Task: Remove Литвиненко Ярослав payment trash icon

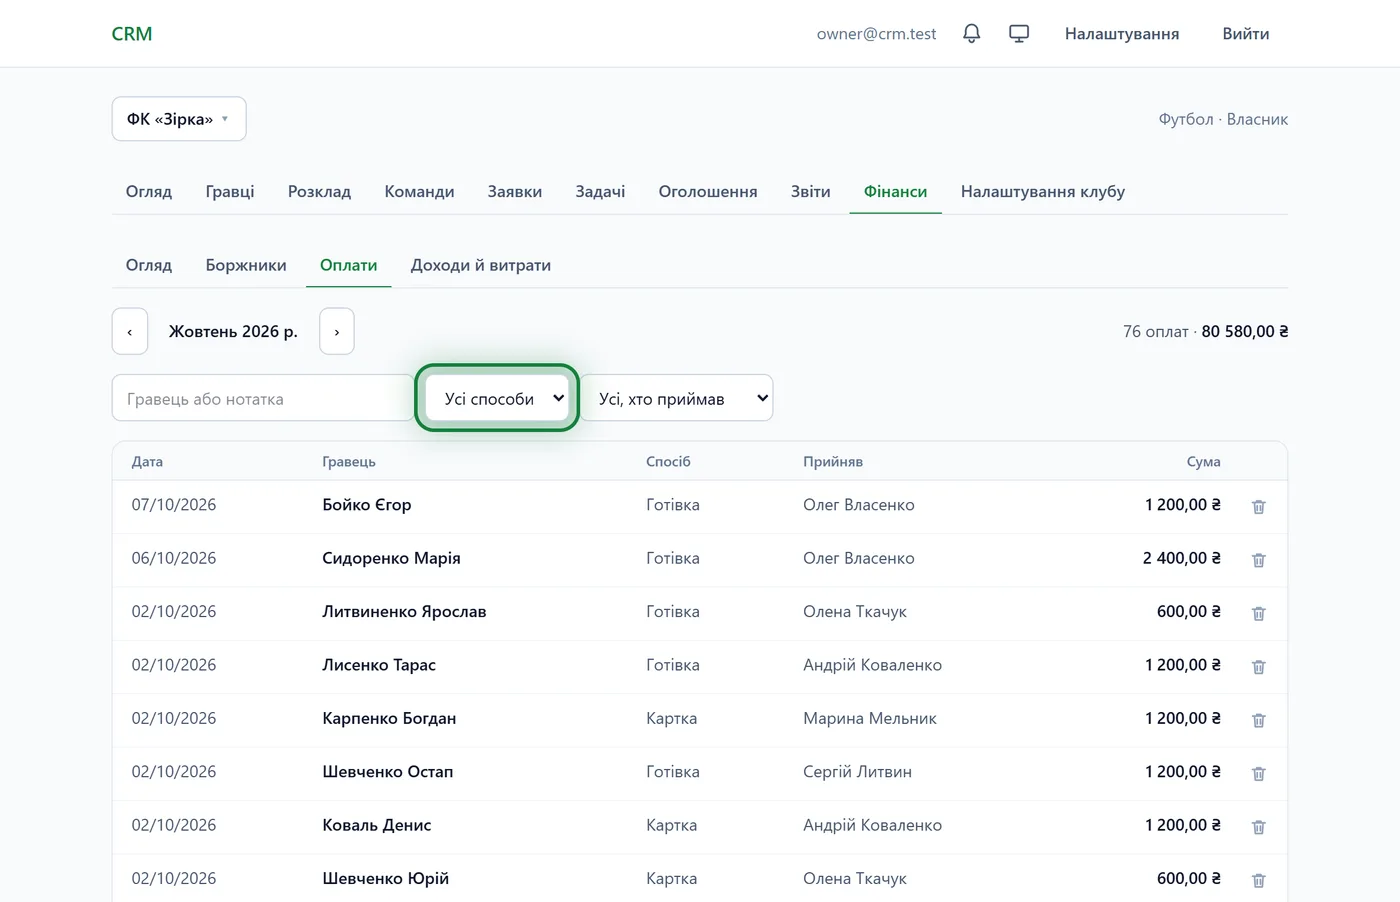Action: click(x=1259, y=613)
